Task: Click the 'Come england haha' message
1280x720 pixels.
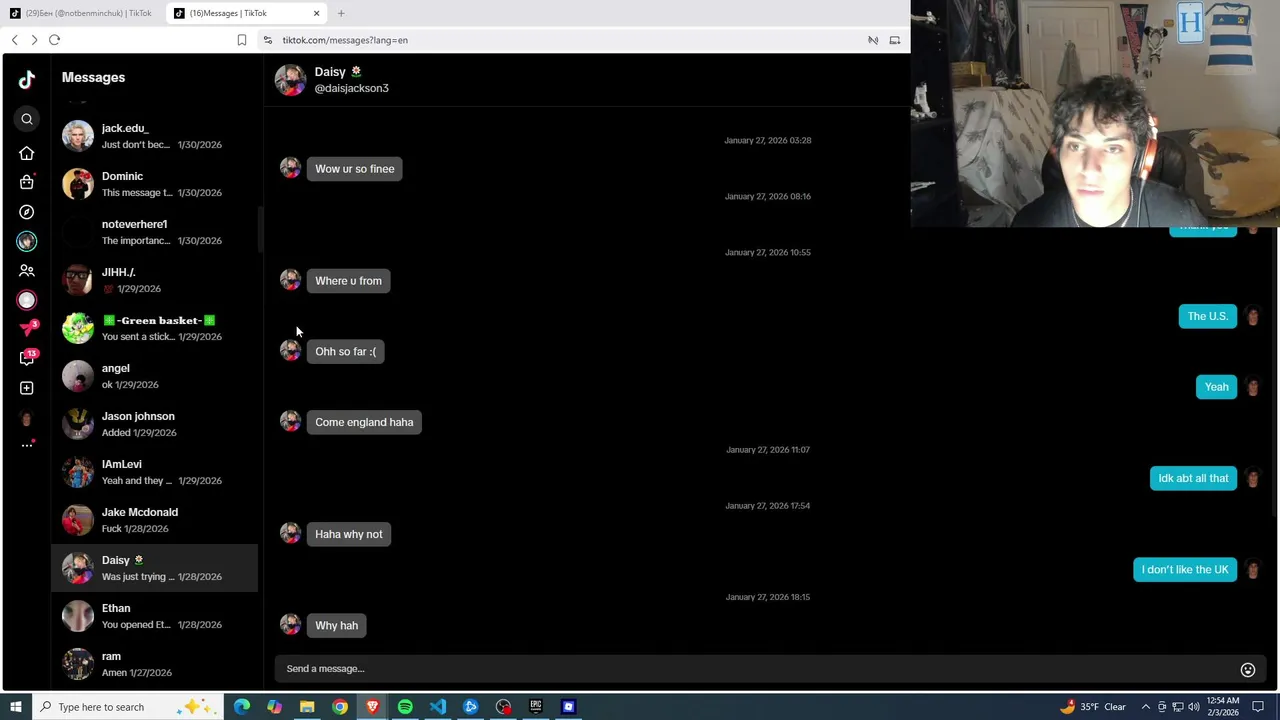Action: pos(364,422)
